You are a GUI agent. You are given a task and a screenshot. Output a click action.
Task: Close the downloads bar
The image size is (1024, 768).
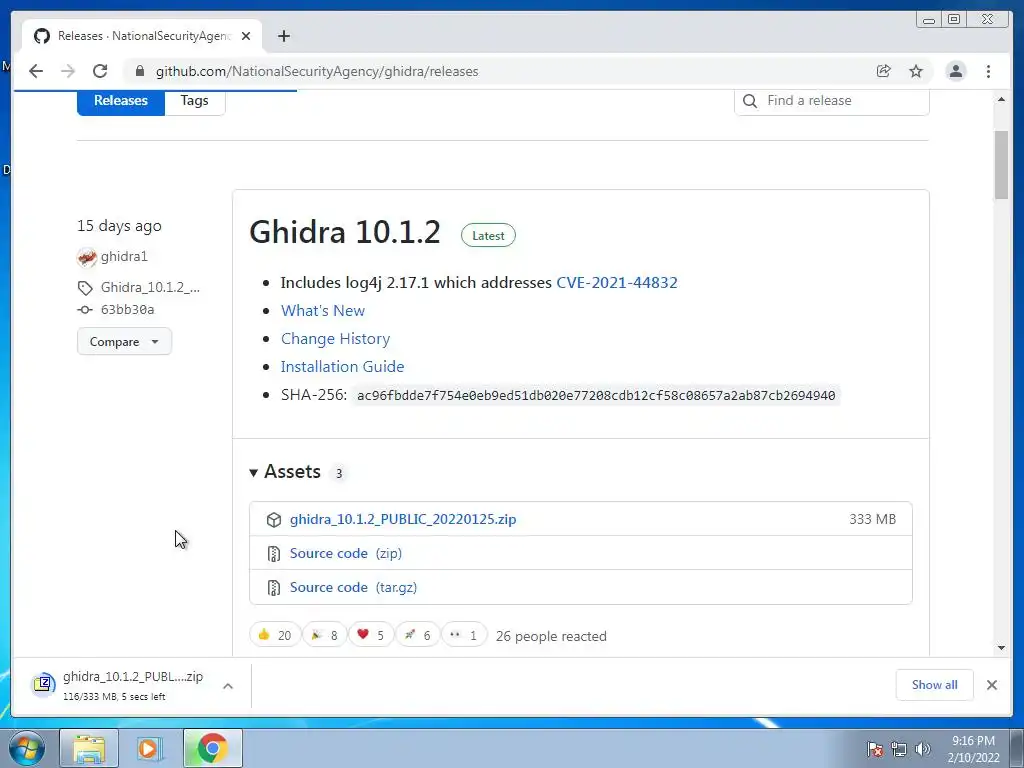click(992, 684)
